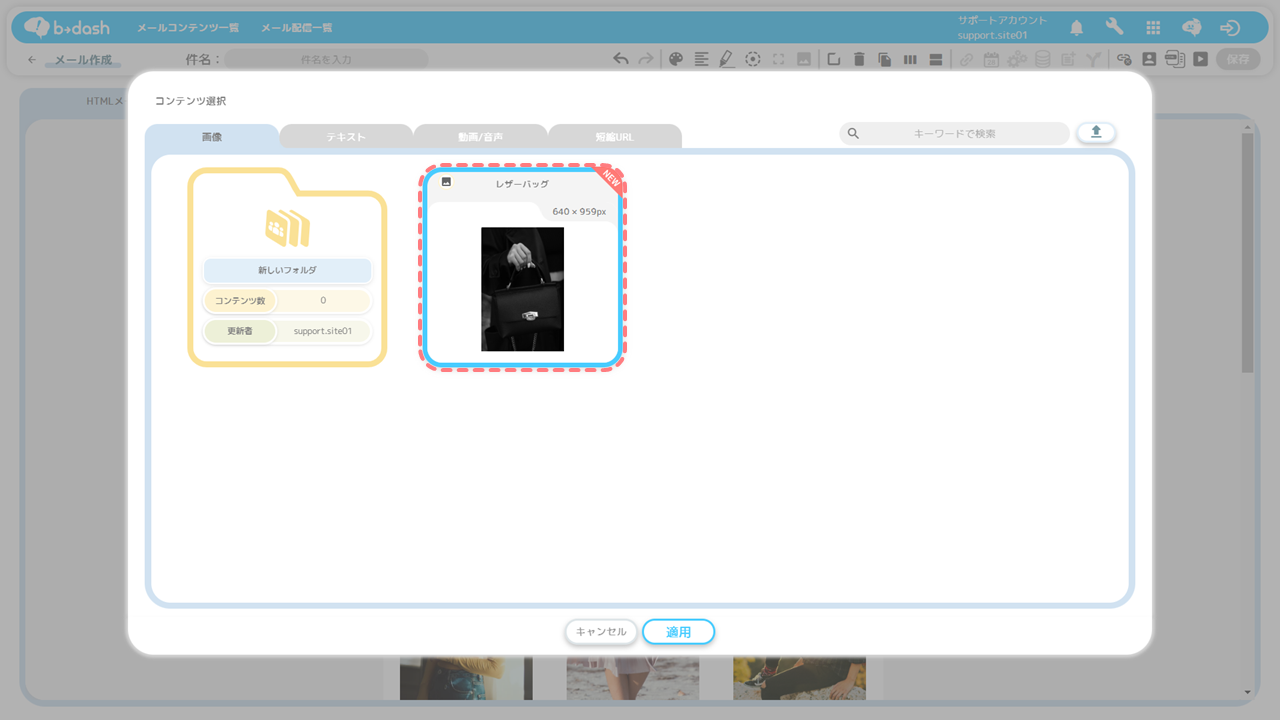Click the two-row layout icon
The width and height of the screenshot is (1280, 720).
click(936, 59)
